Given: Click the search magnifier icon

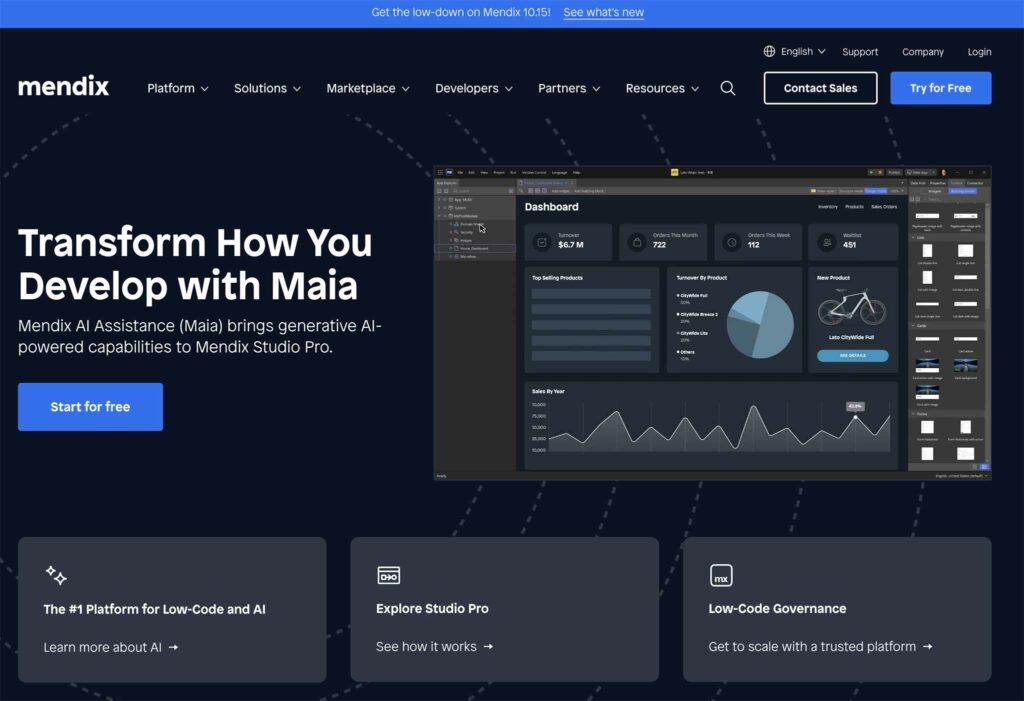Looking at the screenshot, I should click(728, 88).
